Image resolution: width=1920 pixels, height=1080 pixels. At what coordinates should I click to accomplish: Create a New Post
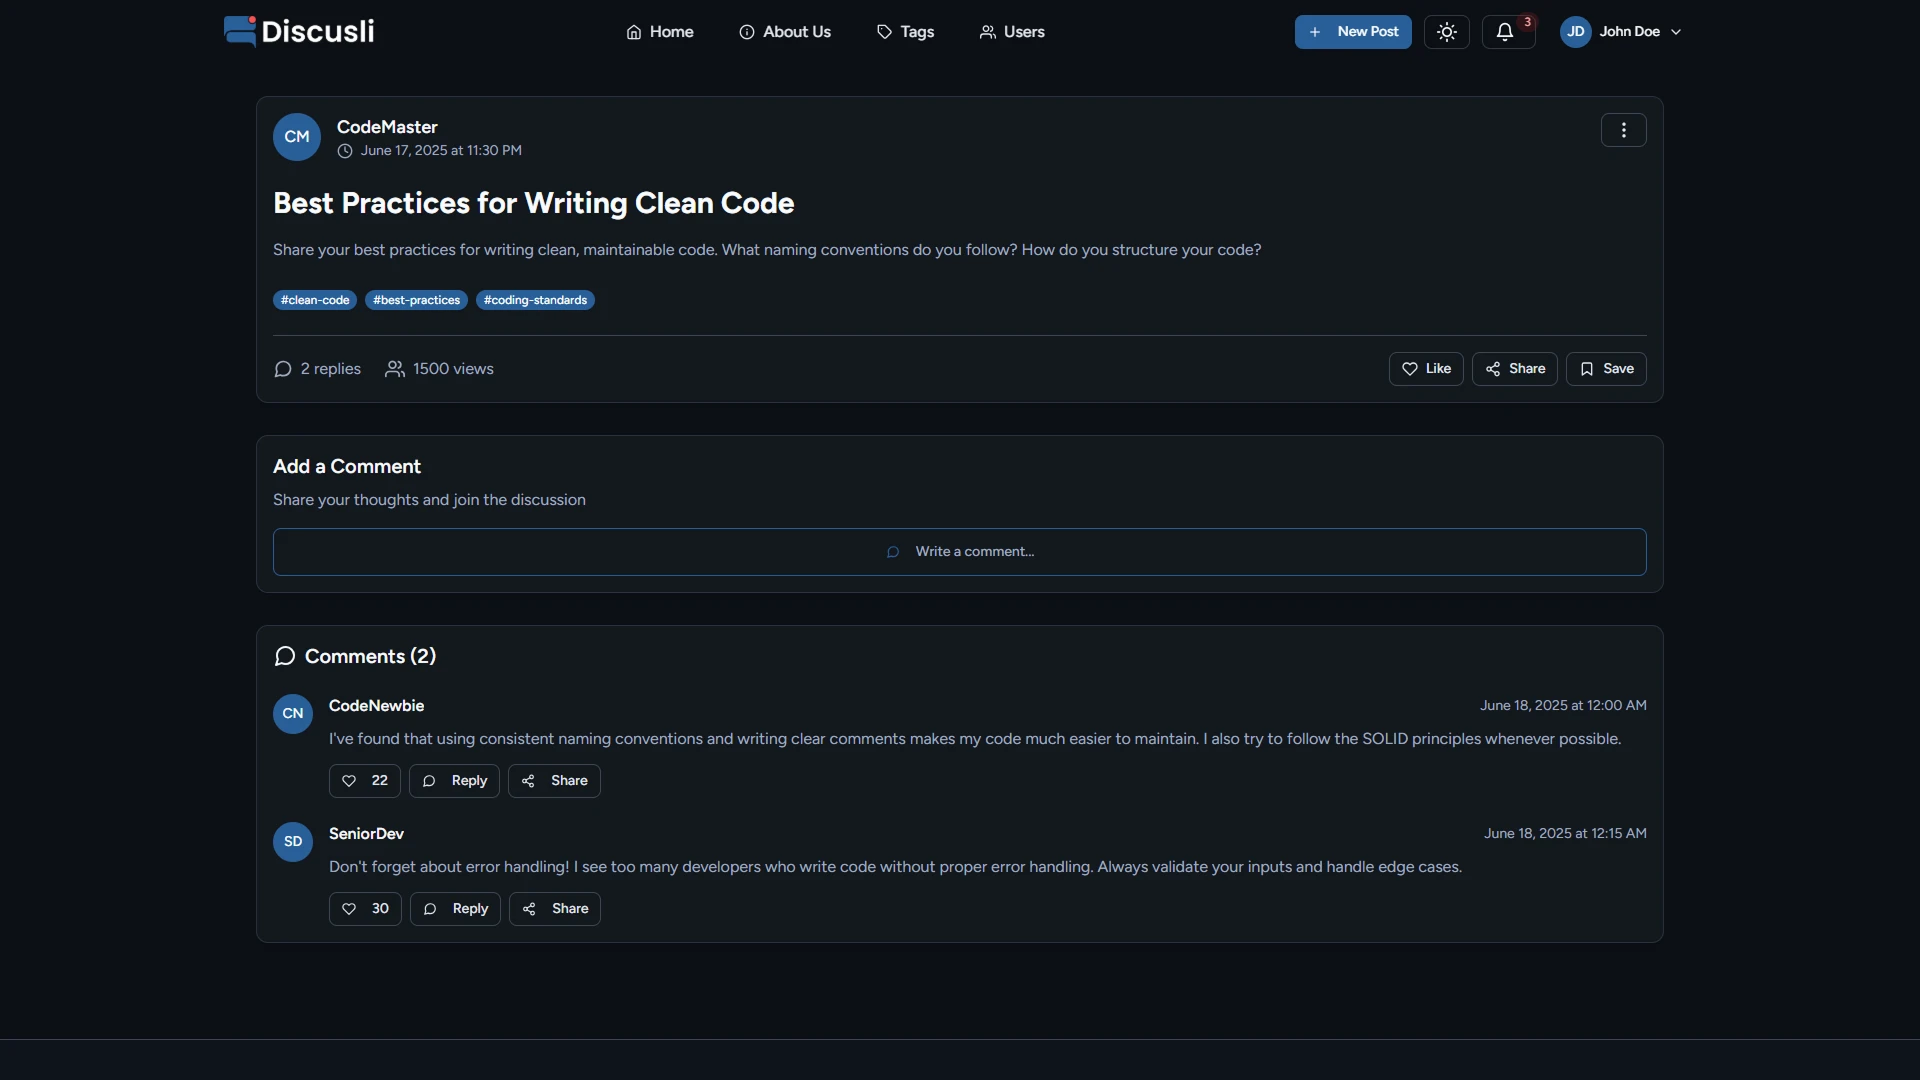pyautogui.click(x=1353, y=32)
